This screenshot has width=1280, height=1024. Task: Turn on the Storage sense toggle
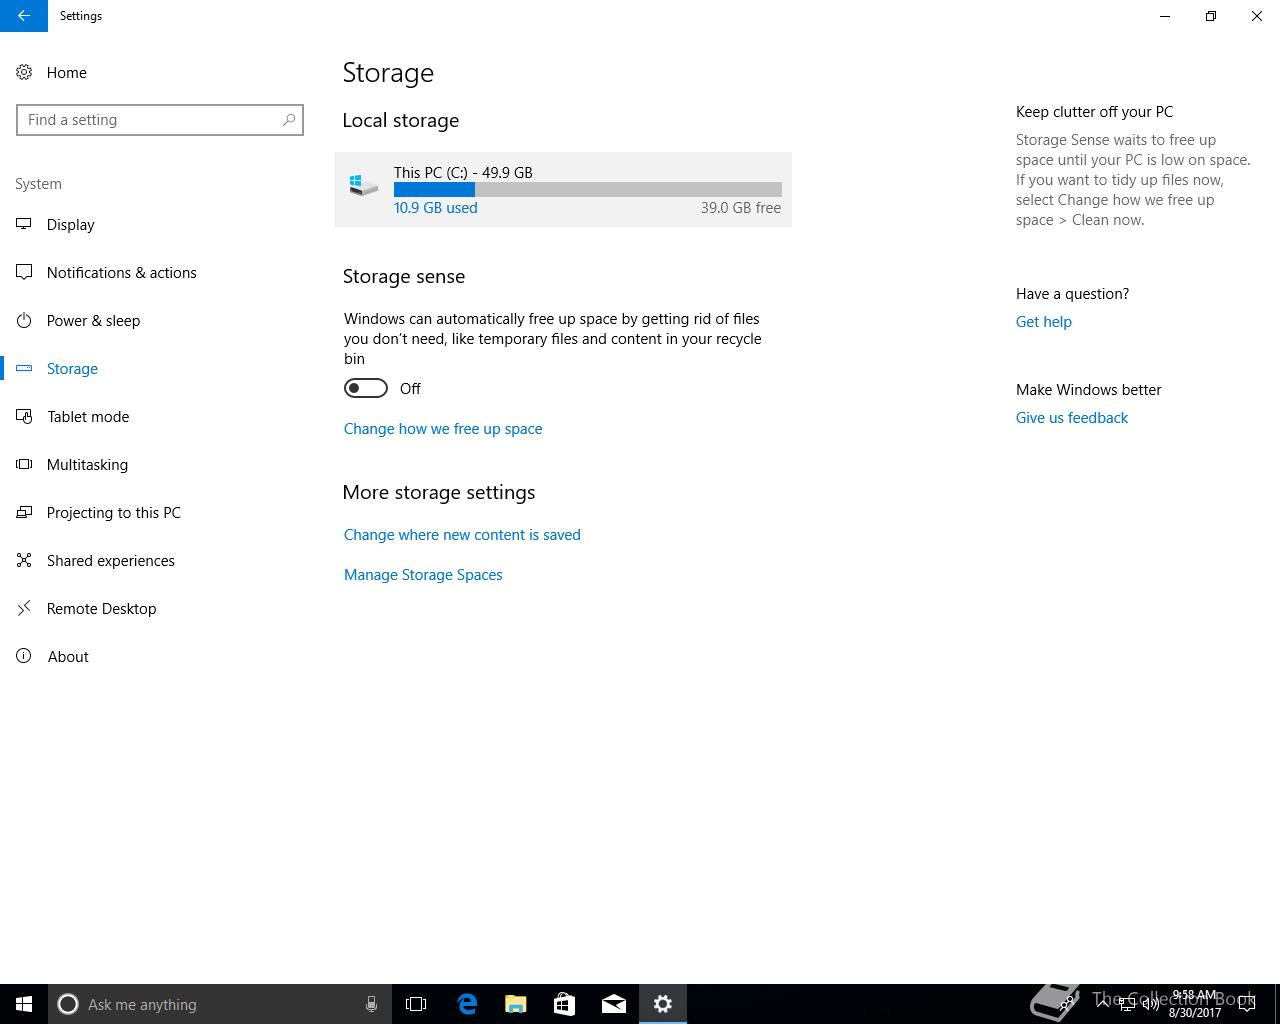pos(366,388)
